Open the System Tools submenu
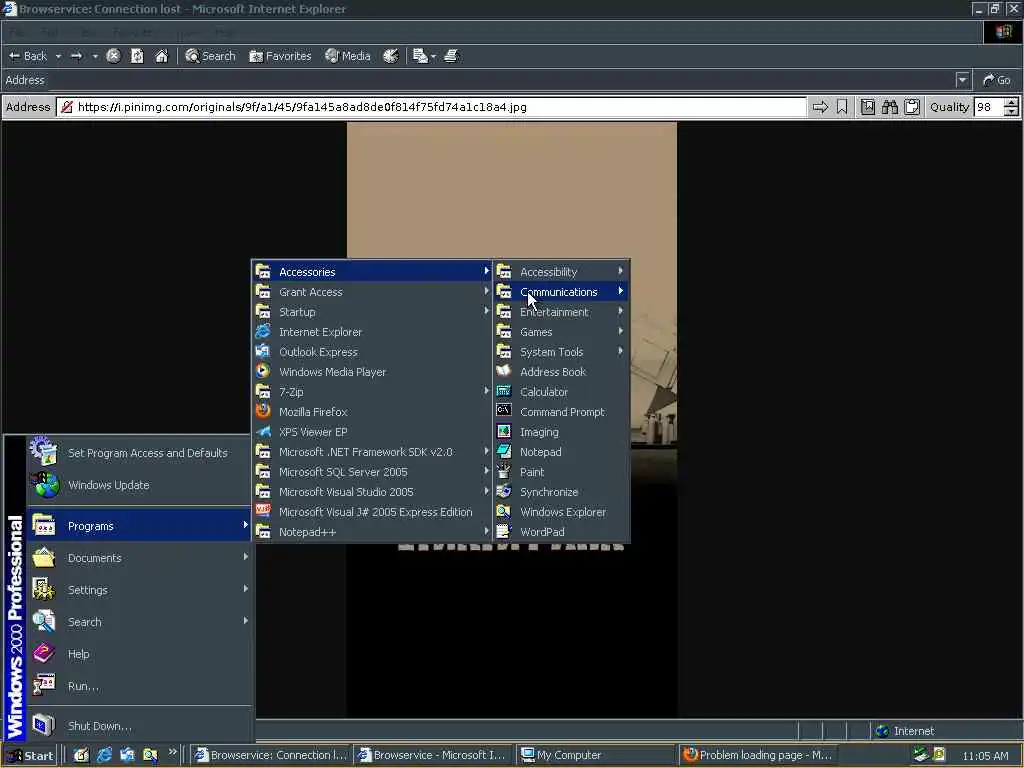Screen dimensions: 1024x768 (x=562, y=352)
